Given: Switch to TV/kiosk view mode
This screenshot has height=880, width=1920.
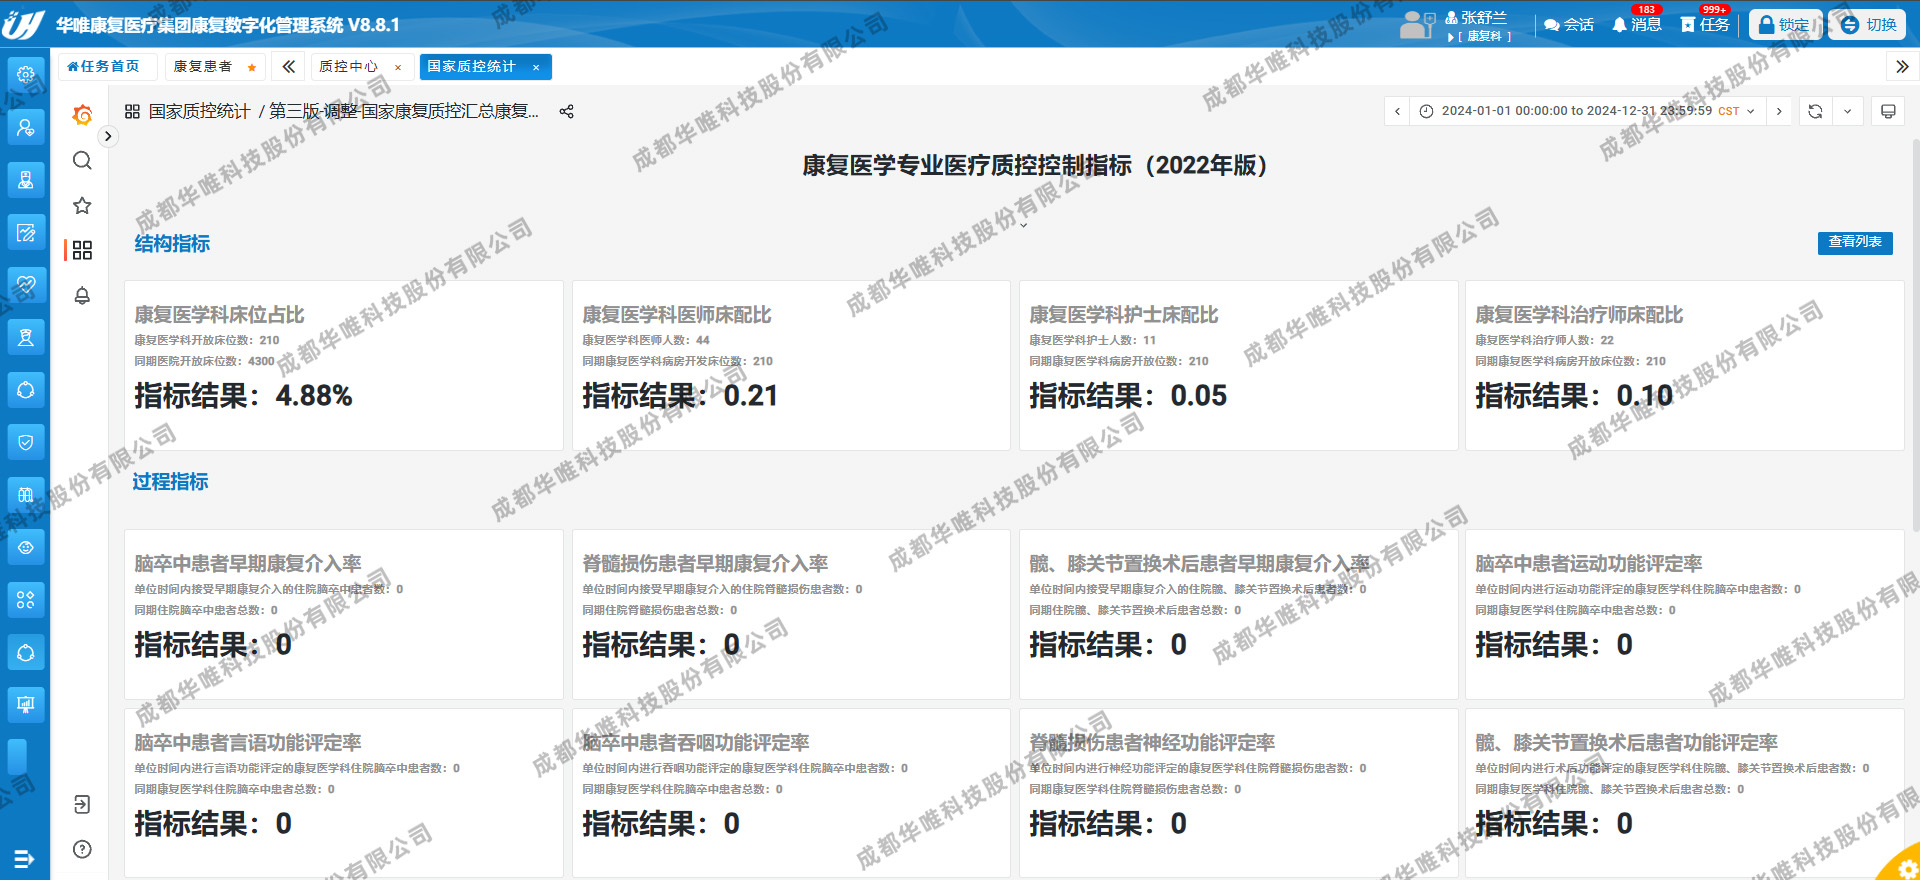Looking at the screenshot, I should click(x=1888, y=111).
